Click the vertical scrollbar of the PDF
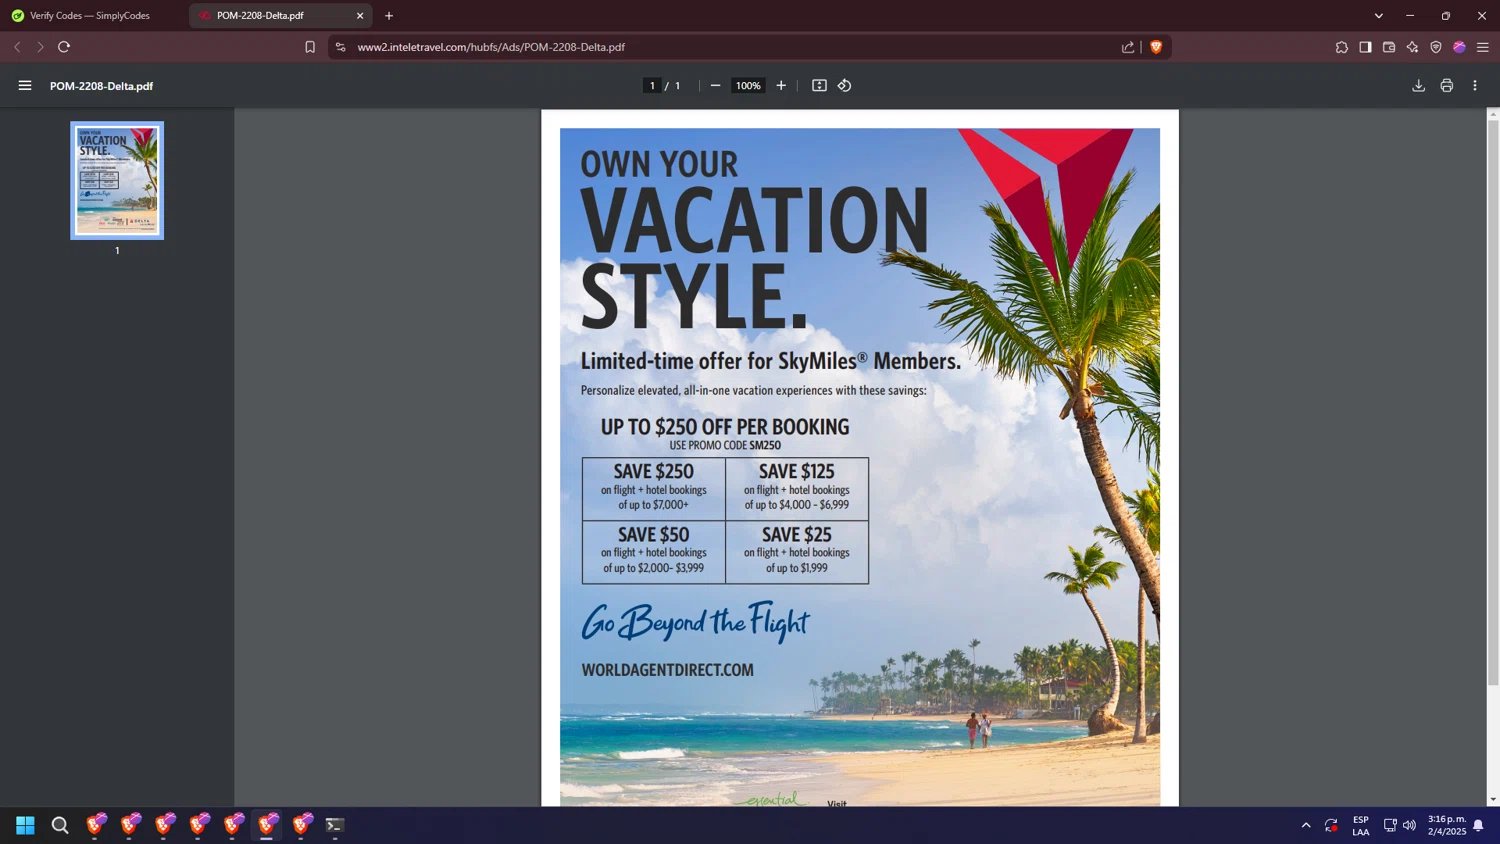Screen dimensions: 1500x844 (x=1493, y=403)
